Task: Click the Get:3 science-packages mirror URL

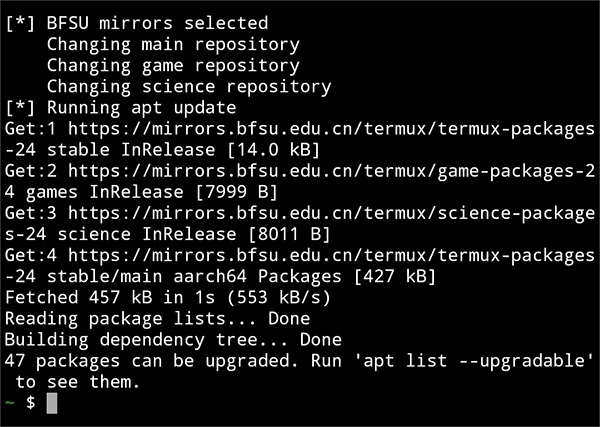Action: point(331,213)
